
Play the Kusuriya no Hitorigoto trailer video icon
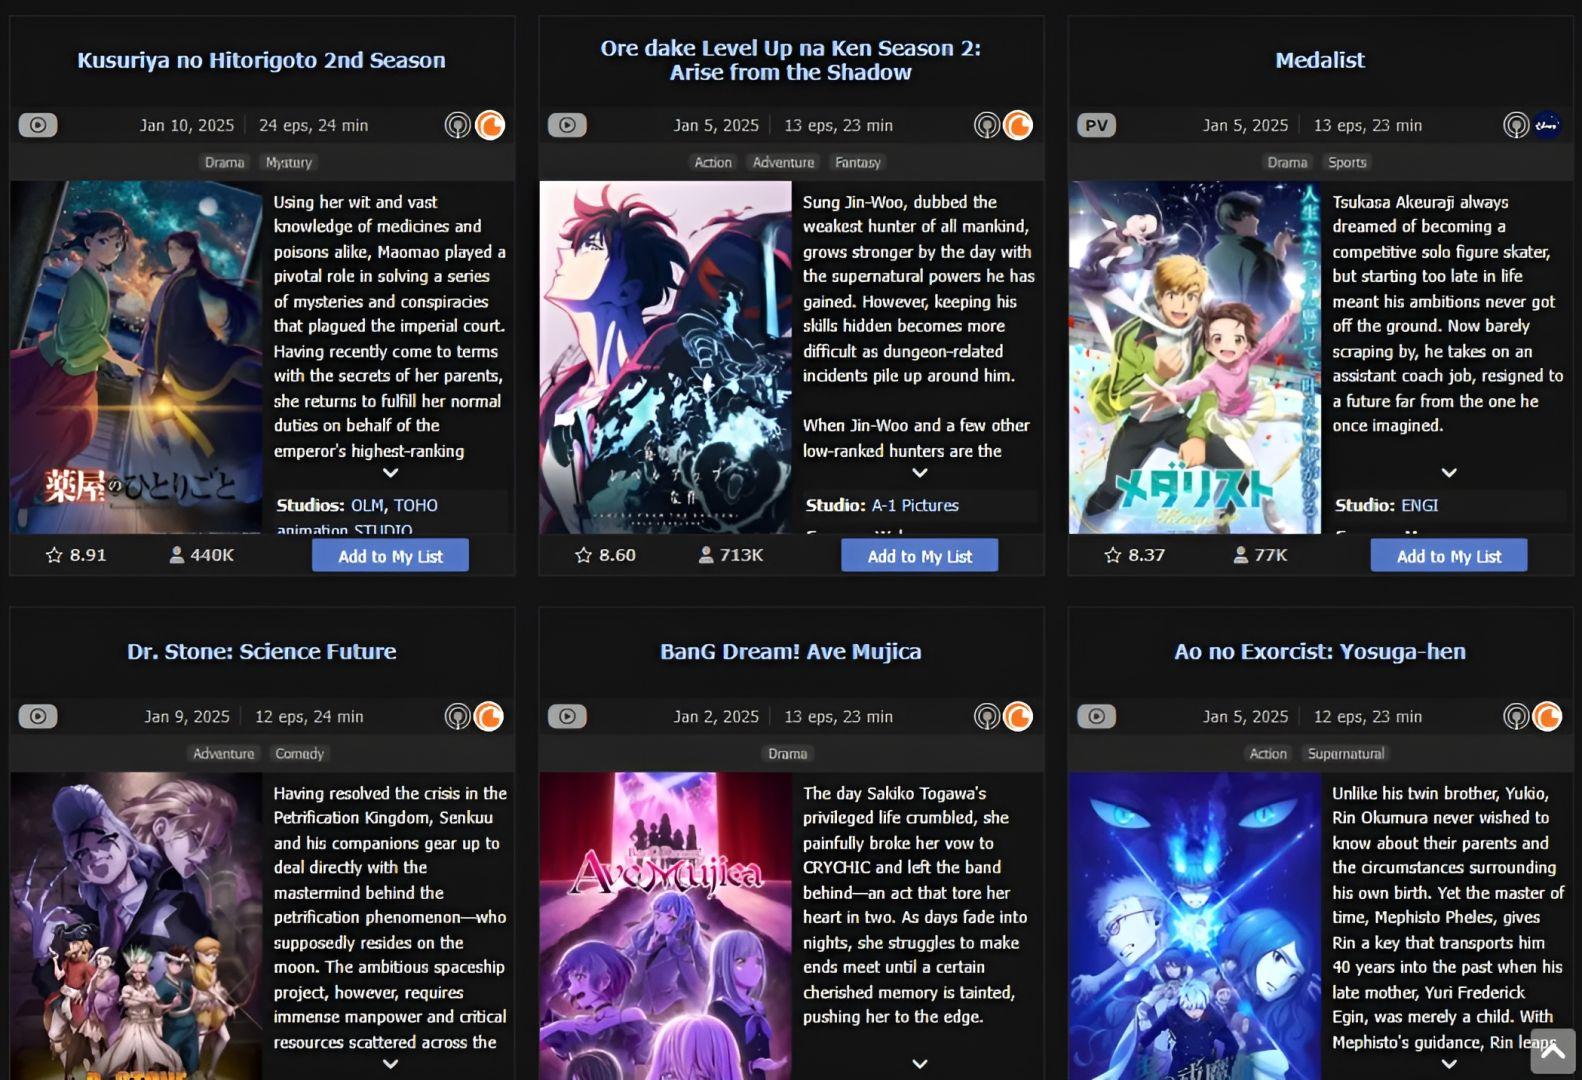tap(38, 125)
